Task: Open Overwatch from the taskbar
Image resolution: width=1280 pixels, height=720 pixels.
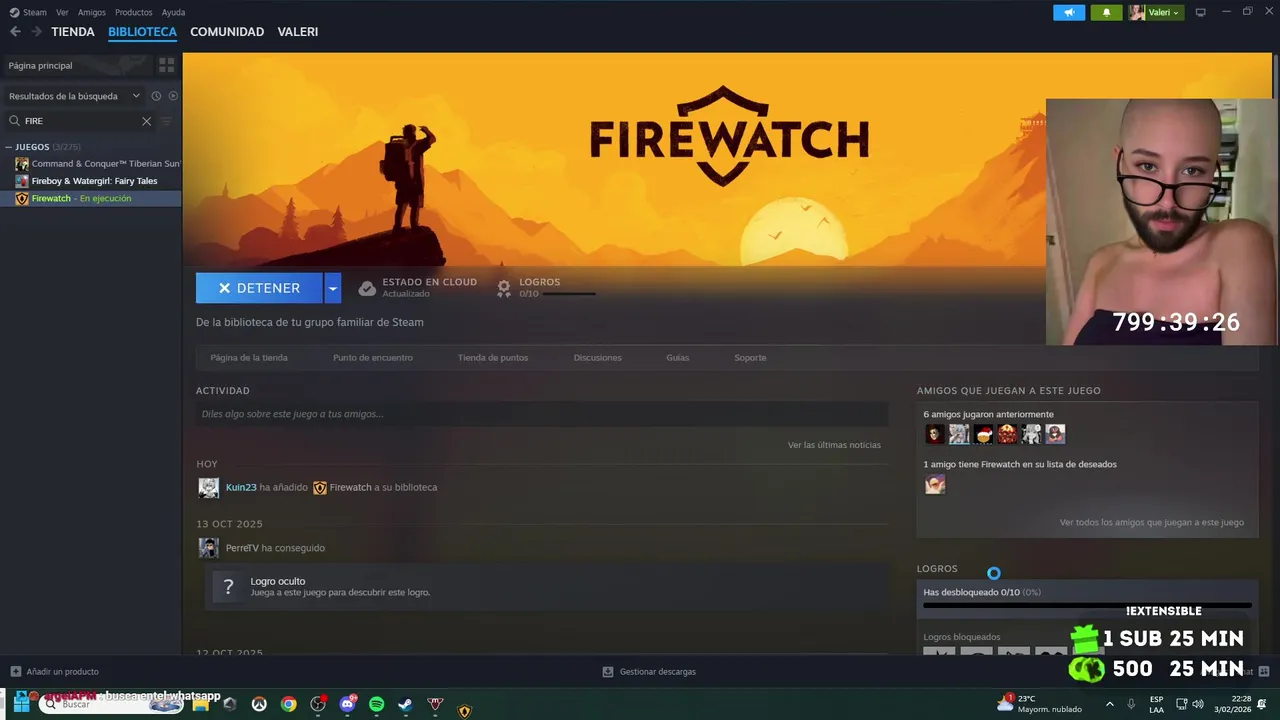Action: point(259,704)
